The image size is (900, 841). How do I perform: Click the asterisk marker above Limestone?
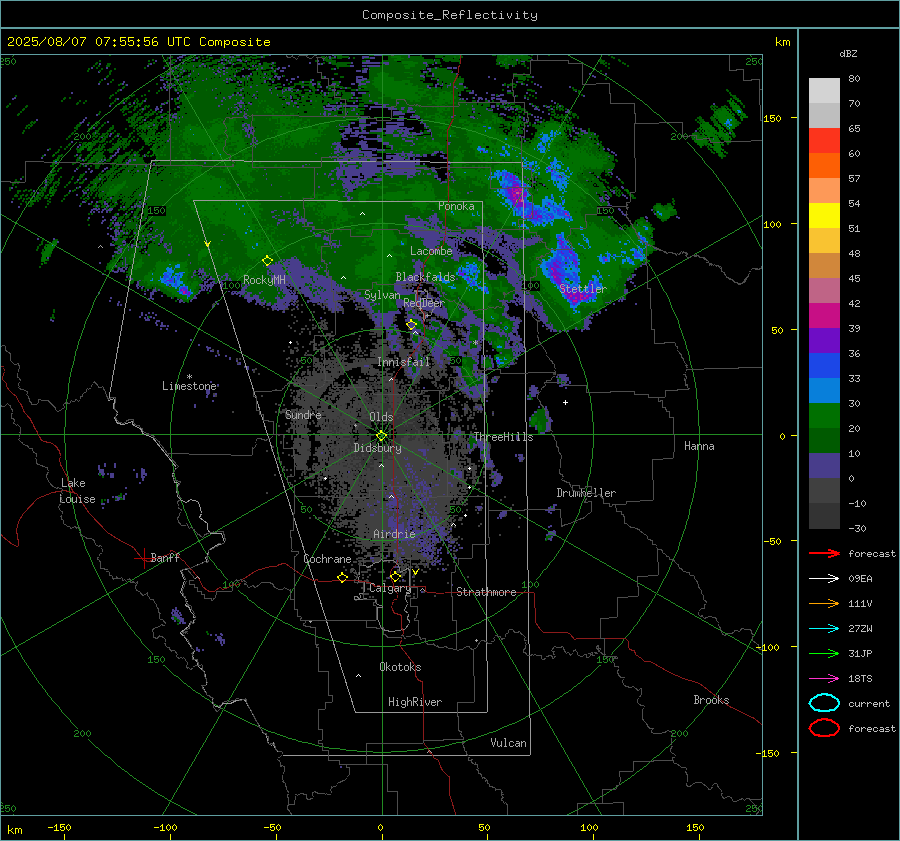point(189,377)
